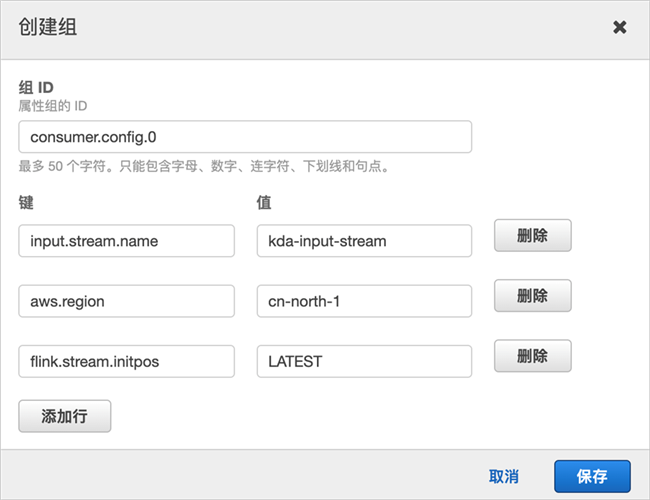Cancel the dialog via 取消 link
Screen dimensions: 650x500
[x=504, y=476]
